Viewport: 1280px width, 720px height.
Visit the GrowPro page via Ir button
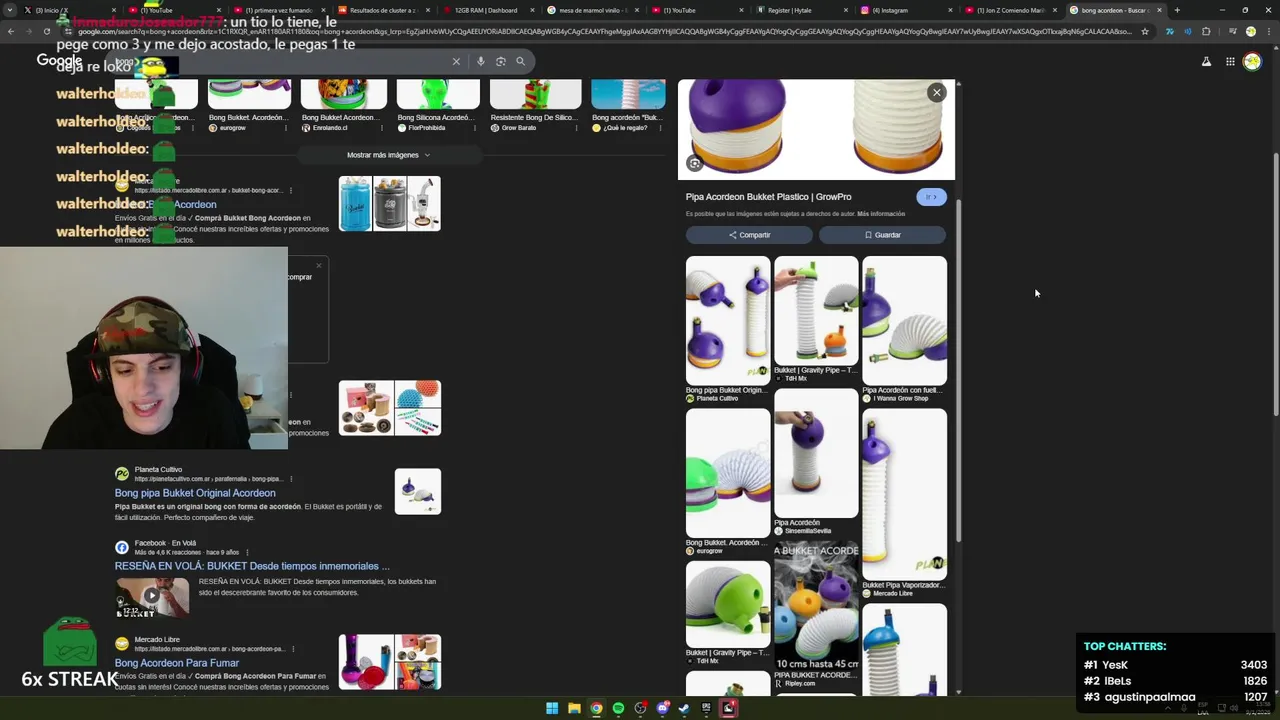click(x=930, y=197)
